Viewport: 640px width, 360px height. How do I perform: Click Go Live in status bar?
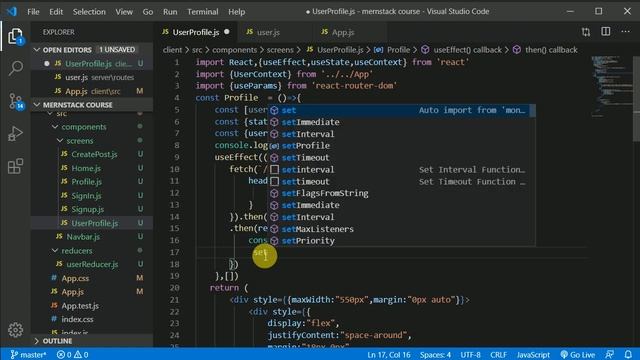pyautogui.click(x=578, y=354)
